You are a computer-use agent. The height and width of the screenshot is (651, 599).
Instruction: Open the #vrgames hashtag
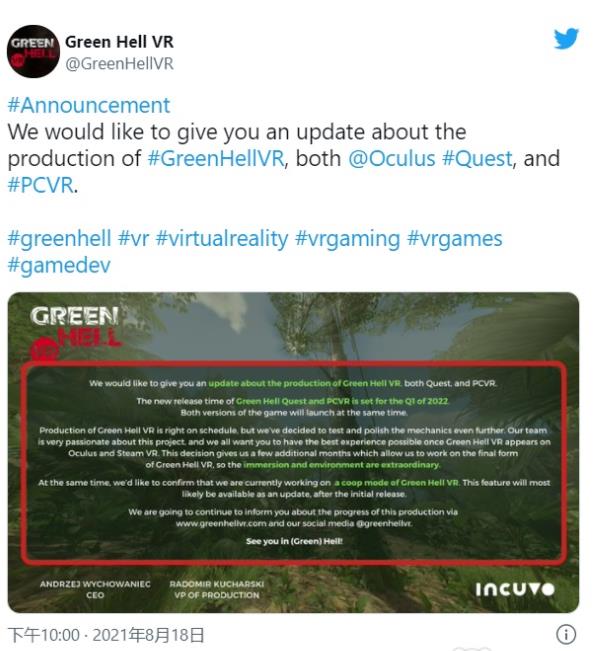(x=455, y=239)
